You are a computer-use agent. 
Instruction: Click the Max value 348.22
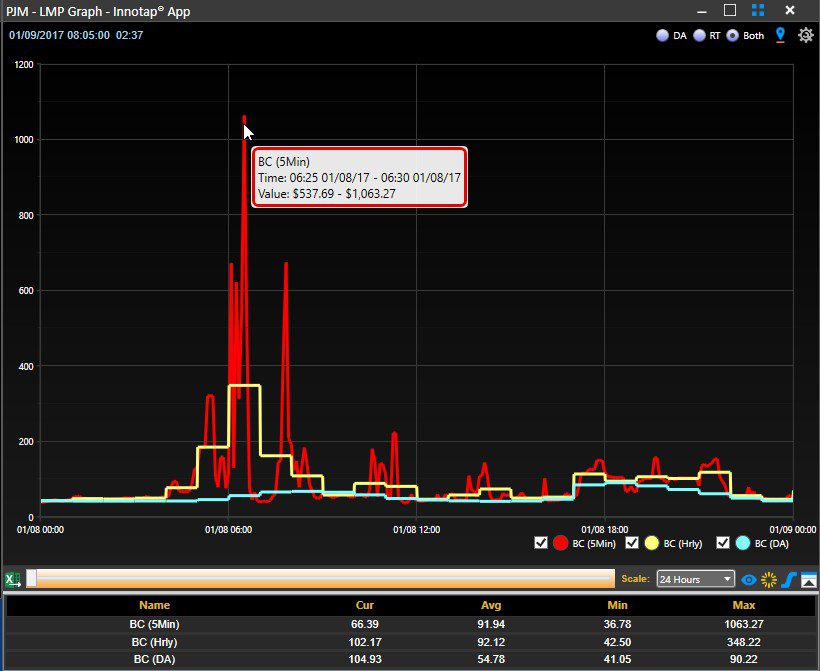744,642
